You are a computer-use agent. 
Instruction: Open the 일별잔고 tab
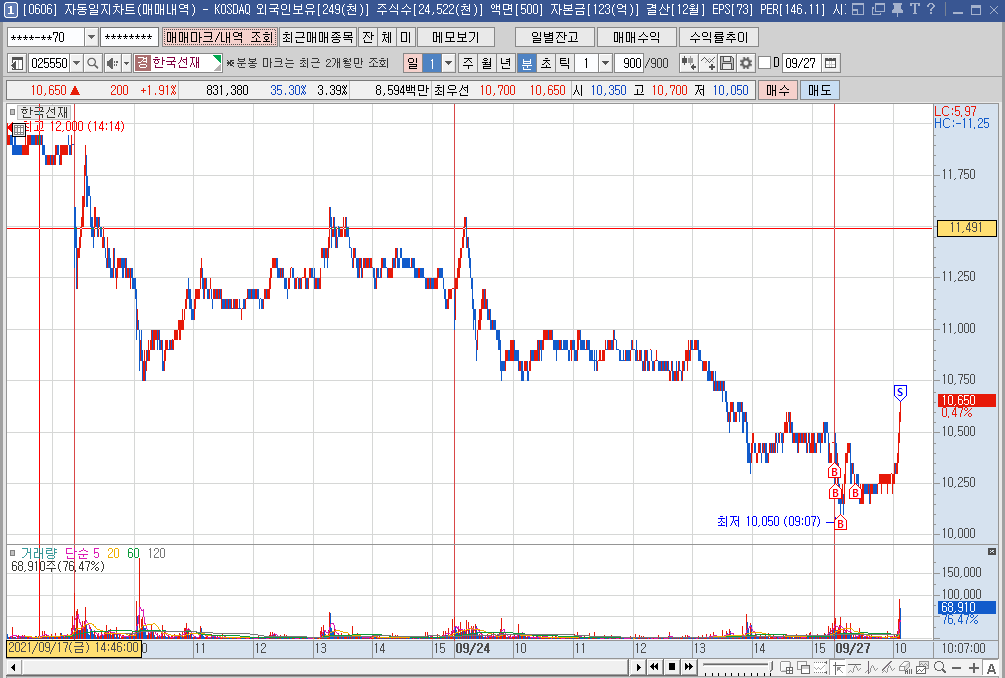click(554, 37)
